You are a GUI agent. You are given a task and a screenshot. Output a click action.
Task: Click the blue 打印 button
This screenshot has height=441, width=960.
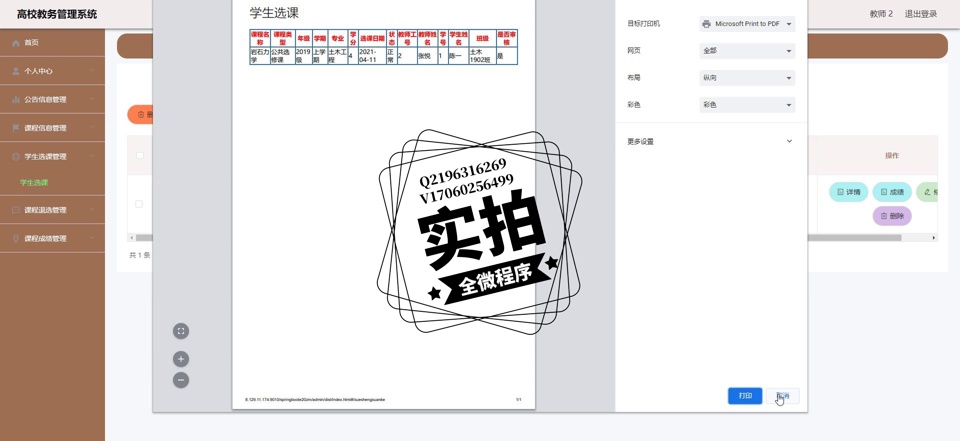pos(745,396)
